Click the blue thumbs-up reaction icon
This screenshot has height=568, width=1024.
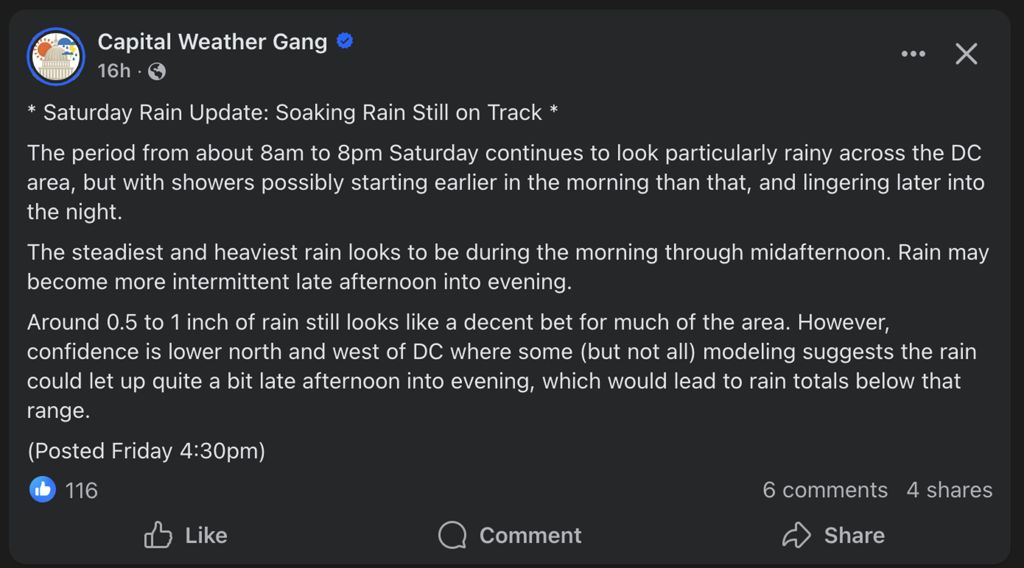[x=42, y=489]
